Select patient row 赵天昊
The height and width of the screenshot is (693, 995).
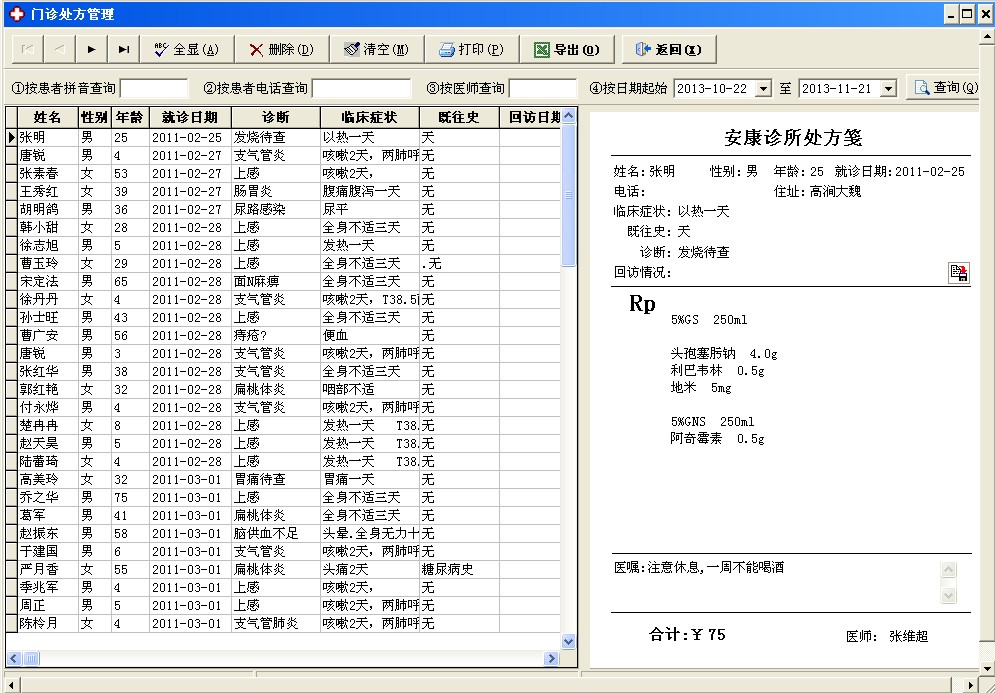[x=283, y=443]
